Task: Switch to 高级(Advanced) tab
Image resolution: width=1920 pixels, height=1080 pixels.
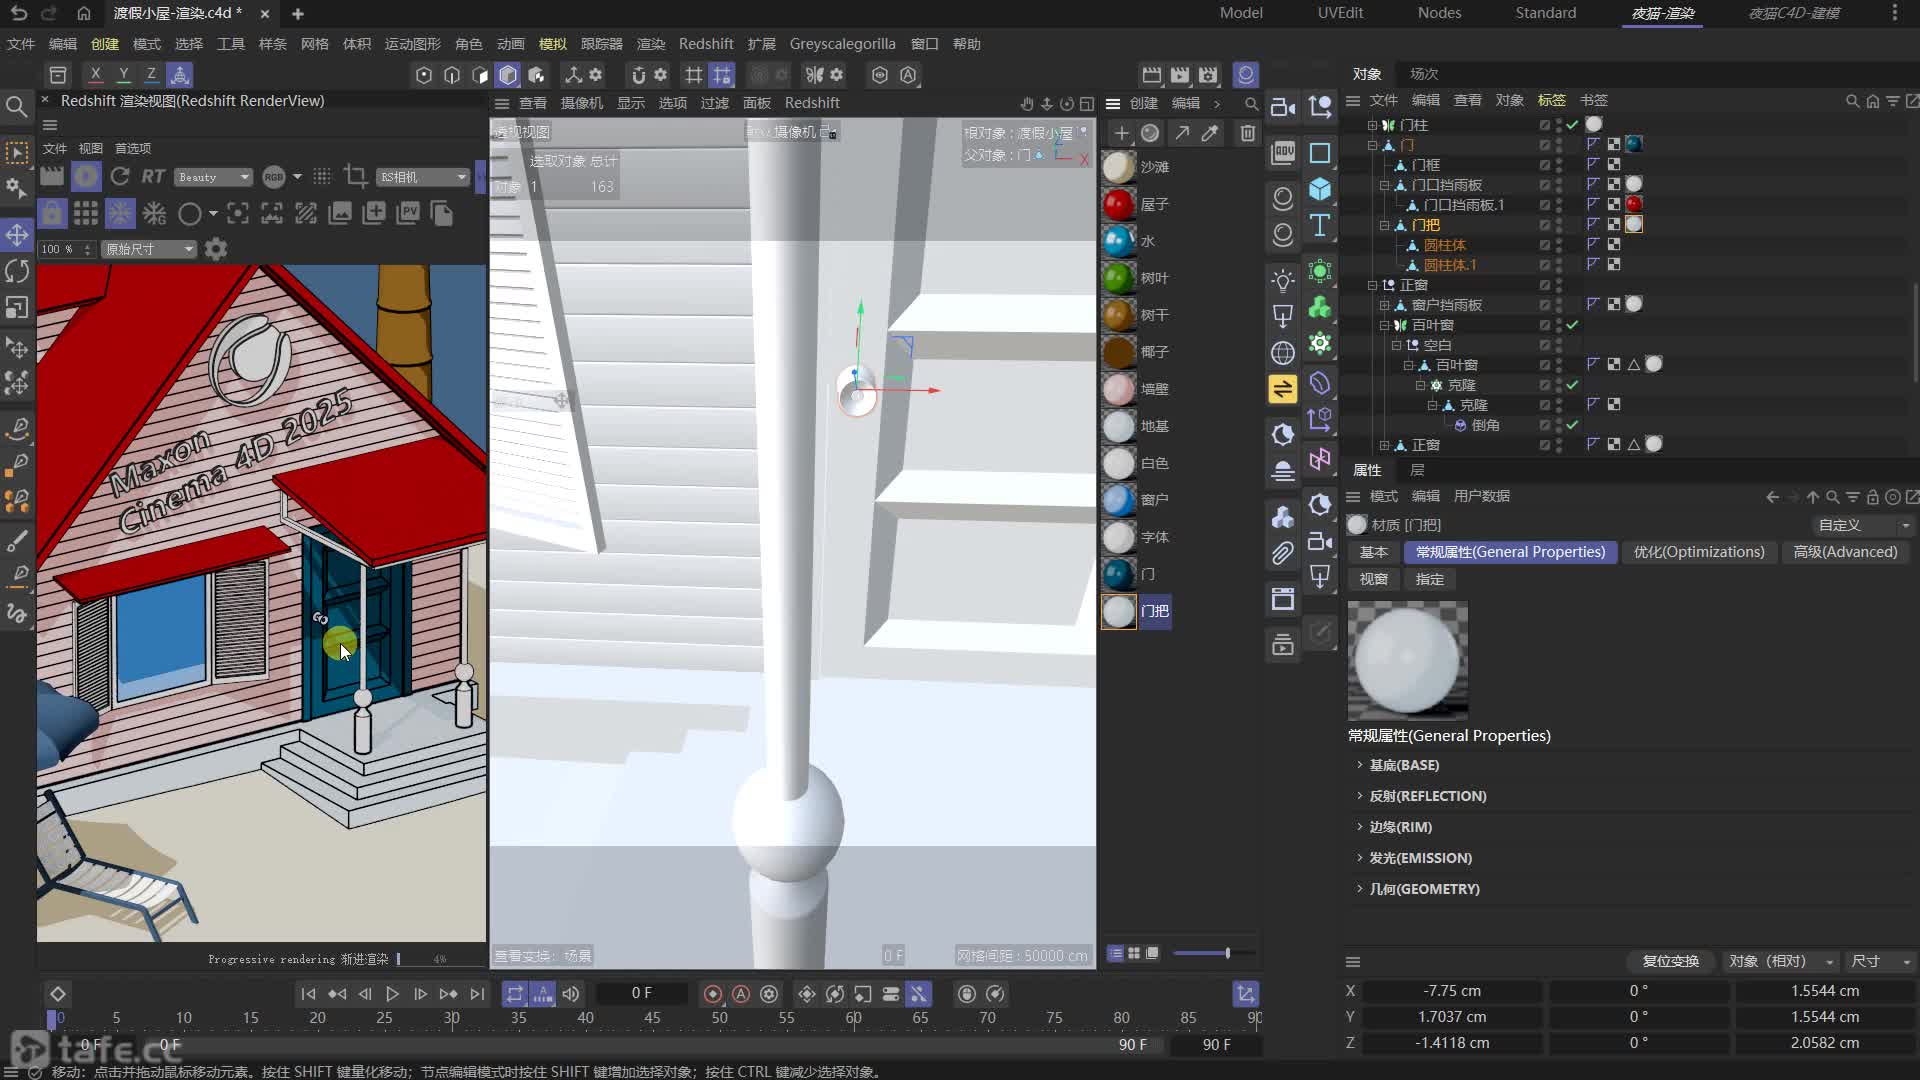Action: point(1845,552)
